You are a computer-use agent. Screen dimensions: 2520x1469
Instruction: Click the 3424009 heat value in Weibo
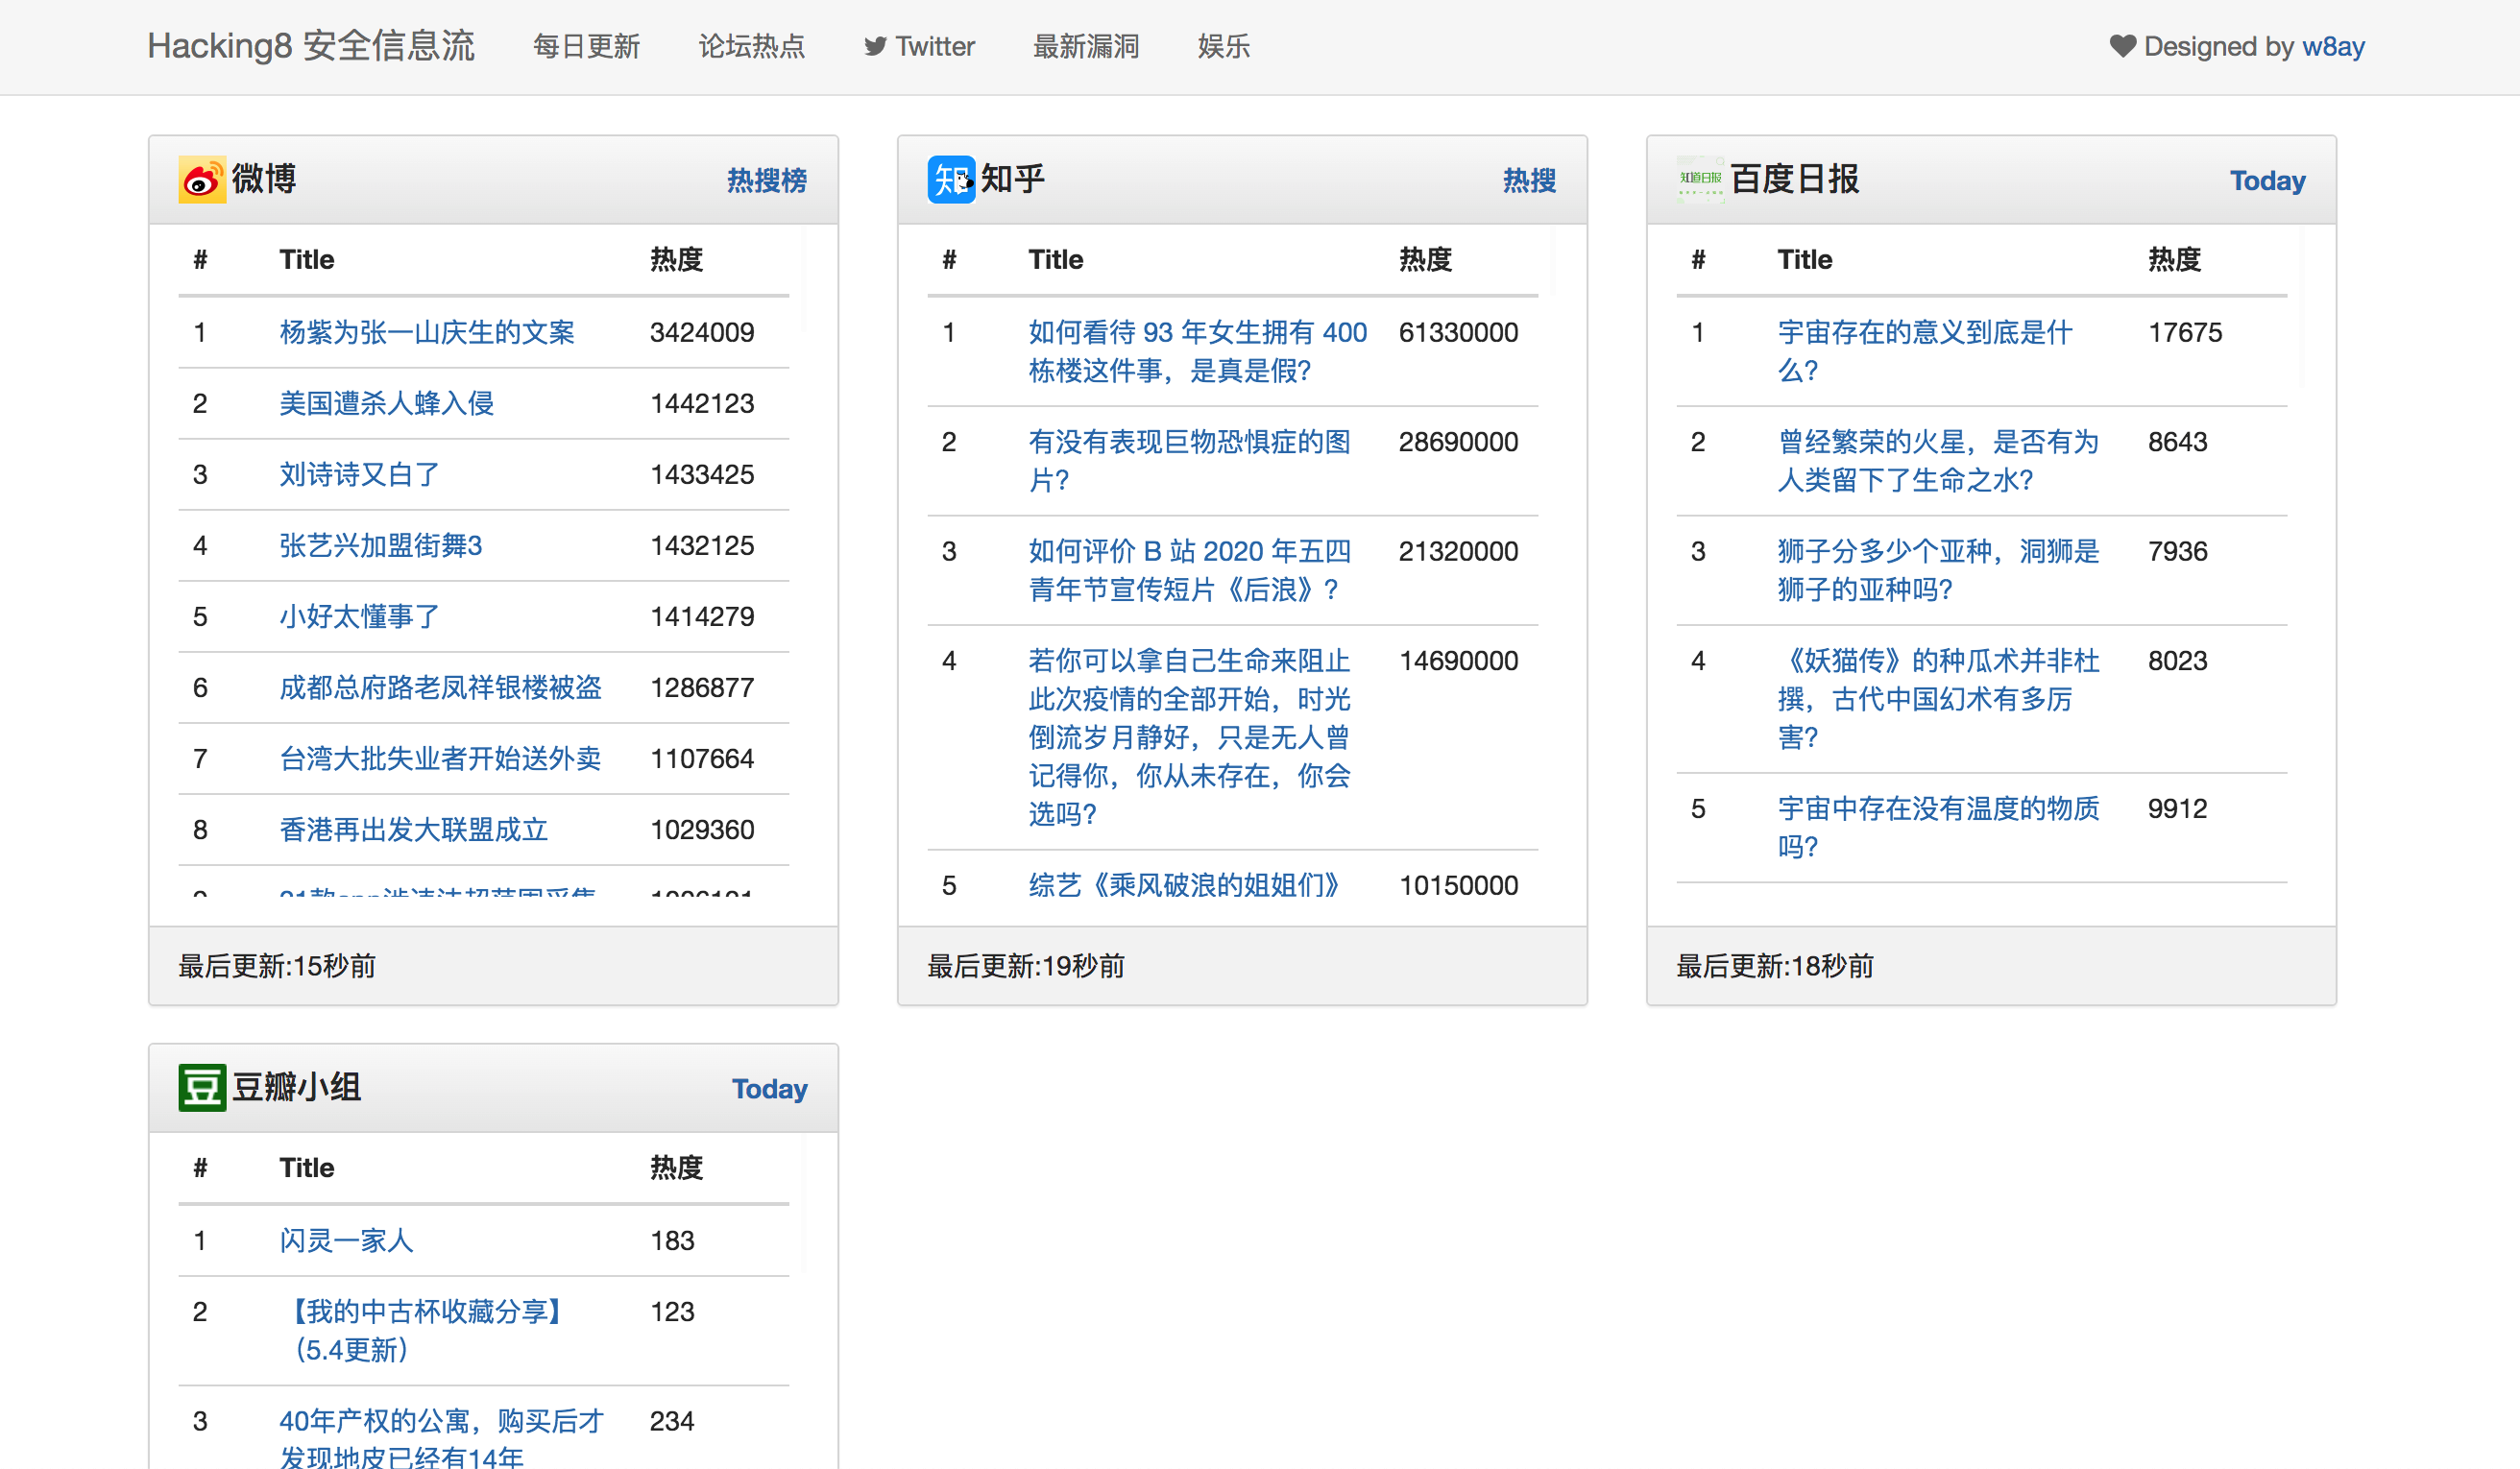pyautogui.click(x=702, y=333)
